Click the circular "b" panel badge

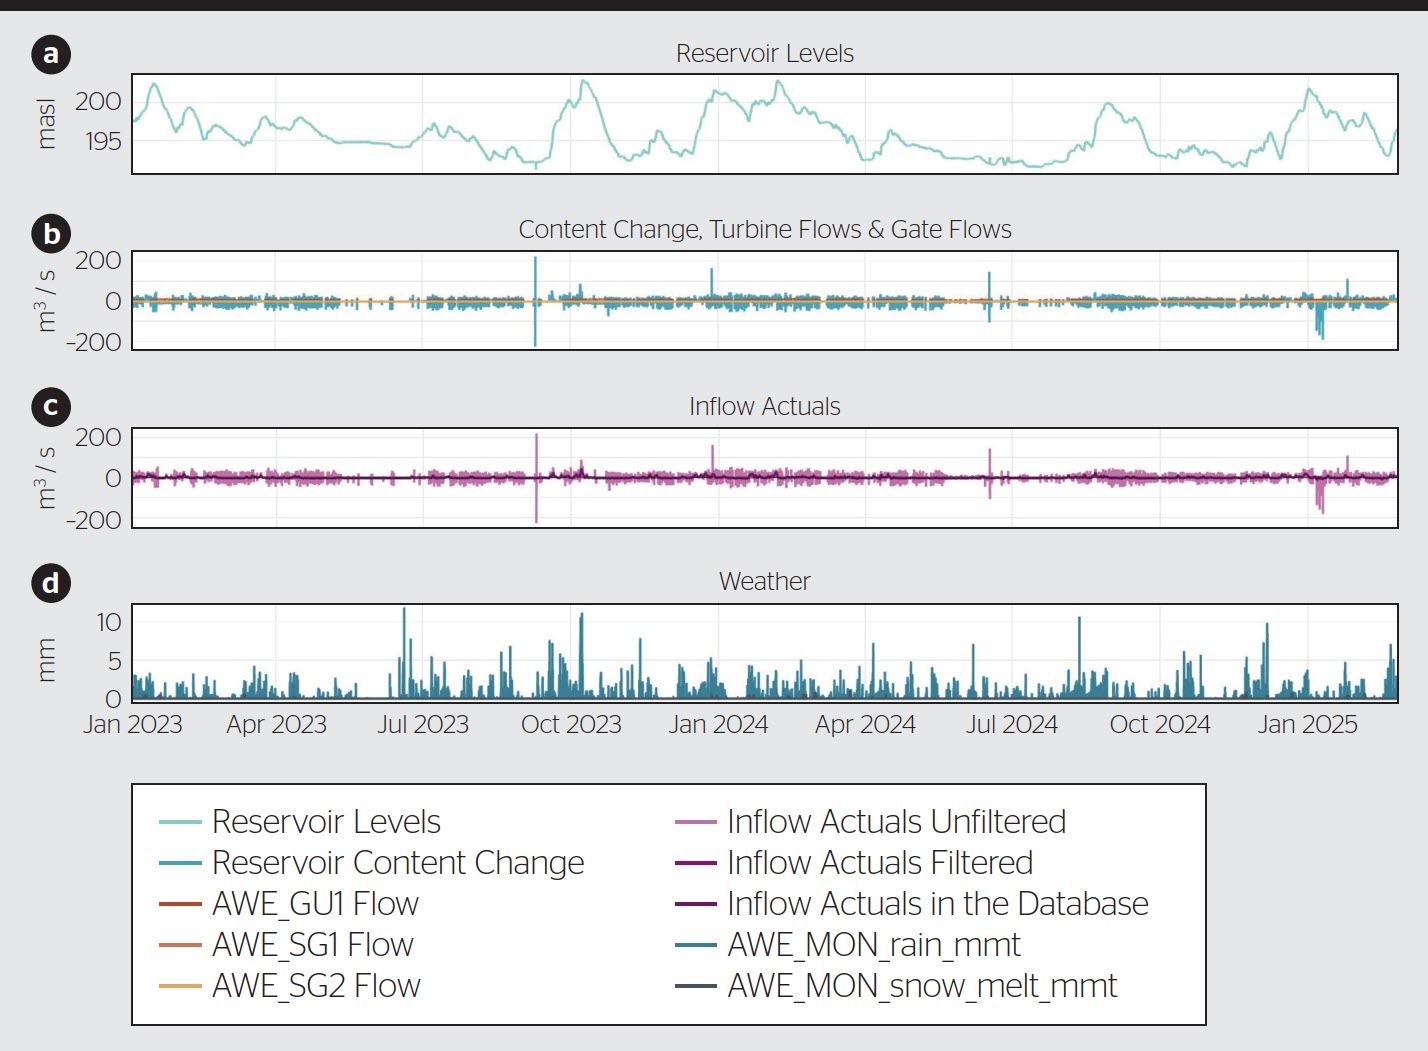(51, 234)
